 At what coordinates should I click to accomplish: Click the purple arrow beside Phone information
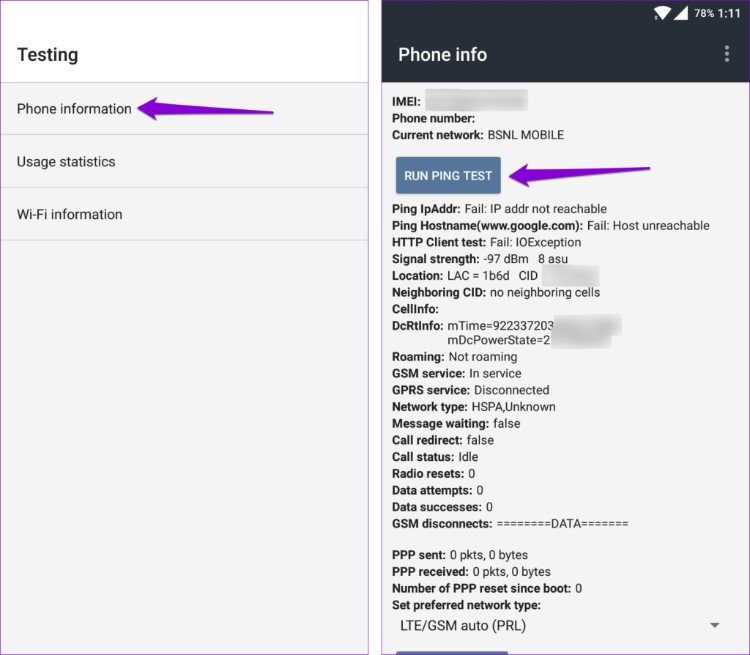[204, 108]
